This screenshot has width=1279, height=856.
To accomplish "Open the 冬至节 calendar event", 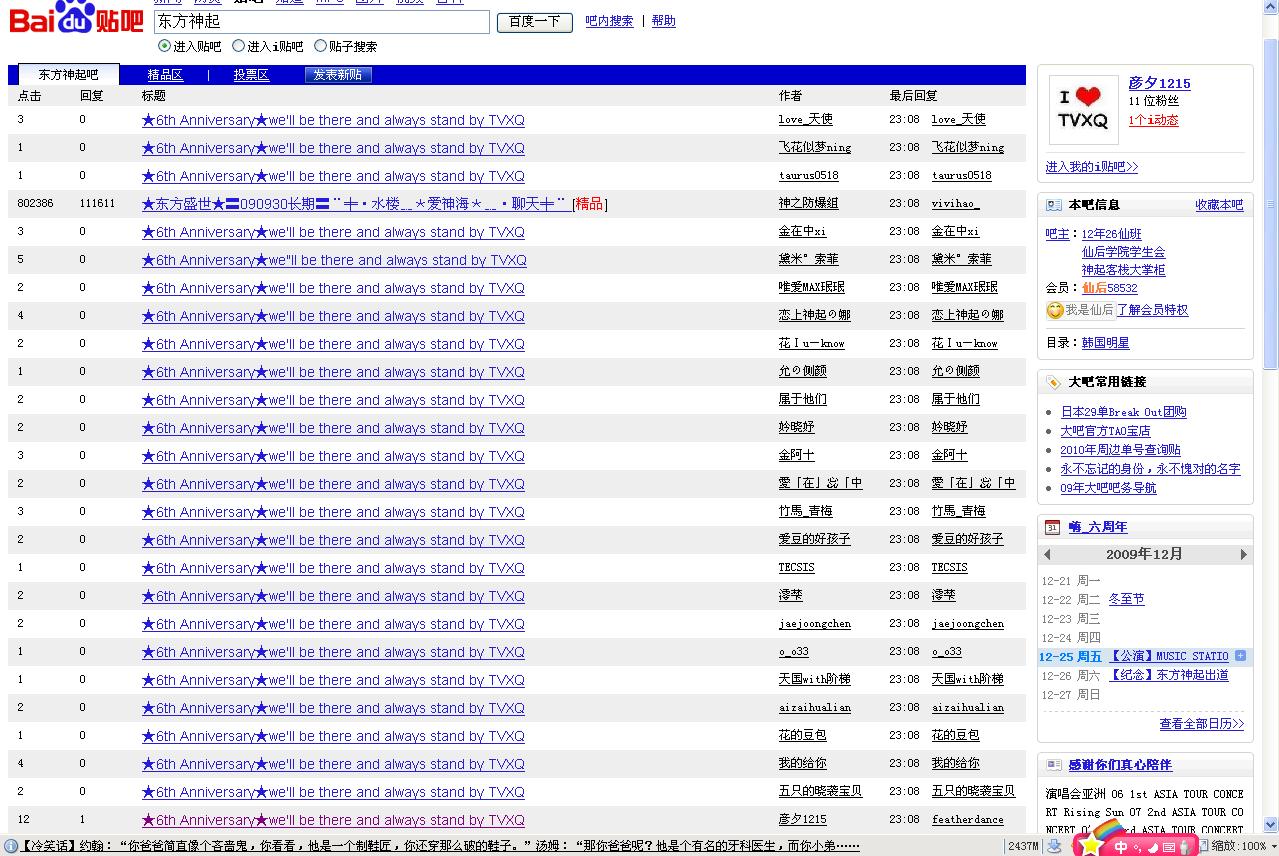I will pyautogui.click(x=1126, y=599).
